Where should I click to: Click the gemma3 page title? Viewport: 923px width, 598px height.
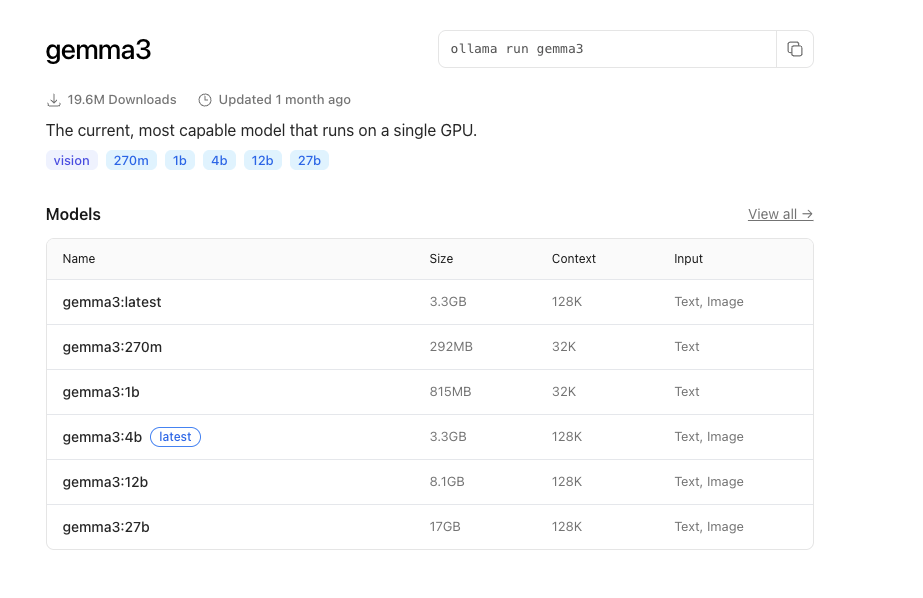click(x=98, y=50)
